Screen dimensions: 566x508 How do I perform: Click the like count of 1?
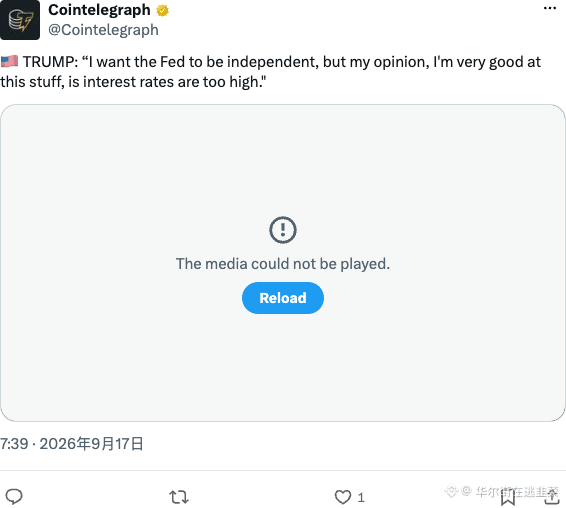pyautogui.click(x=361, y=498)
